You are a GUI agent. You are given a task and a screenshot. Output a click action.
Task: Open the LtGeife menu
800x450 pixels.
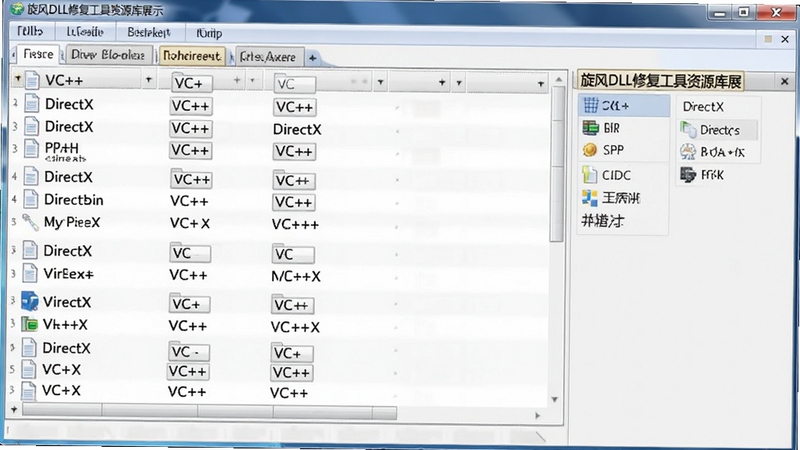(x=85, y=32)
